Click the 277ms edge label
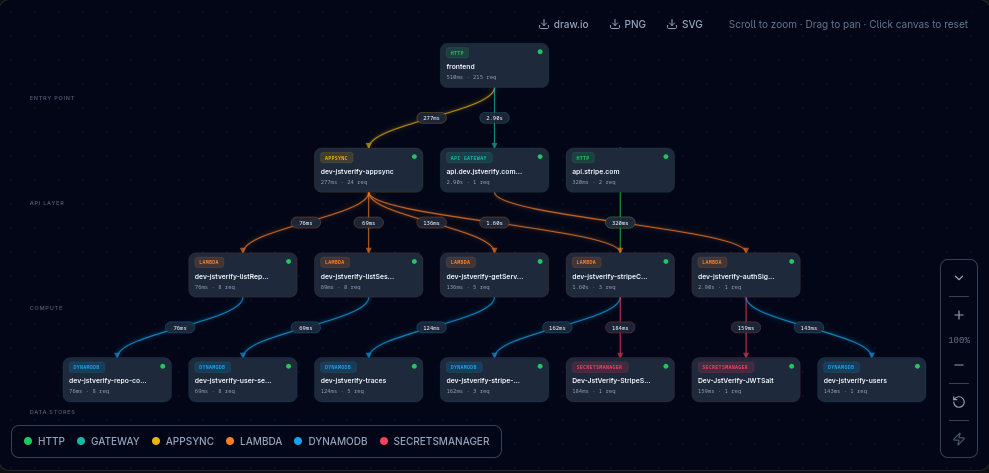Image resolution: width=989 pixels, height=473 pixels. tap(432, 118)
